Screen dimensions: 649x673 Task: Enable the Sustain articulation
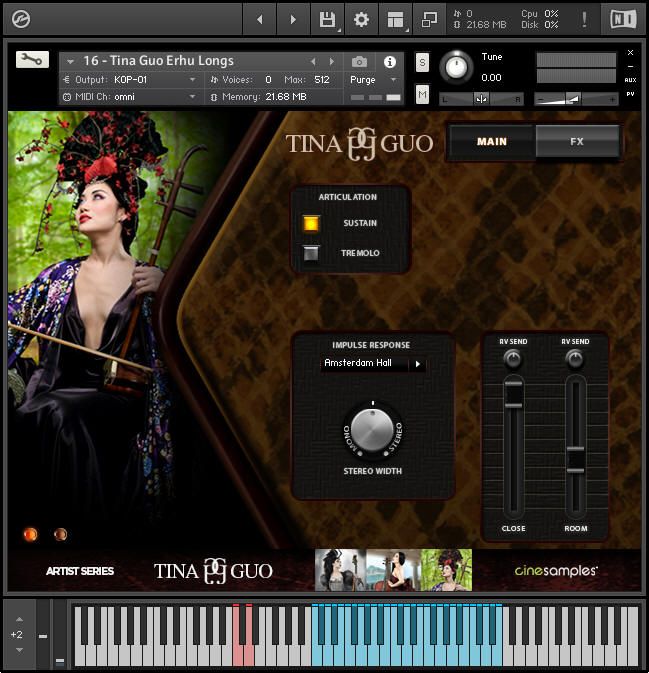[311, 223]
